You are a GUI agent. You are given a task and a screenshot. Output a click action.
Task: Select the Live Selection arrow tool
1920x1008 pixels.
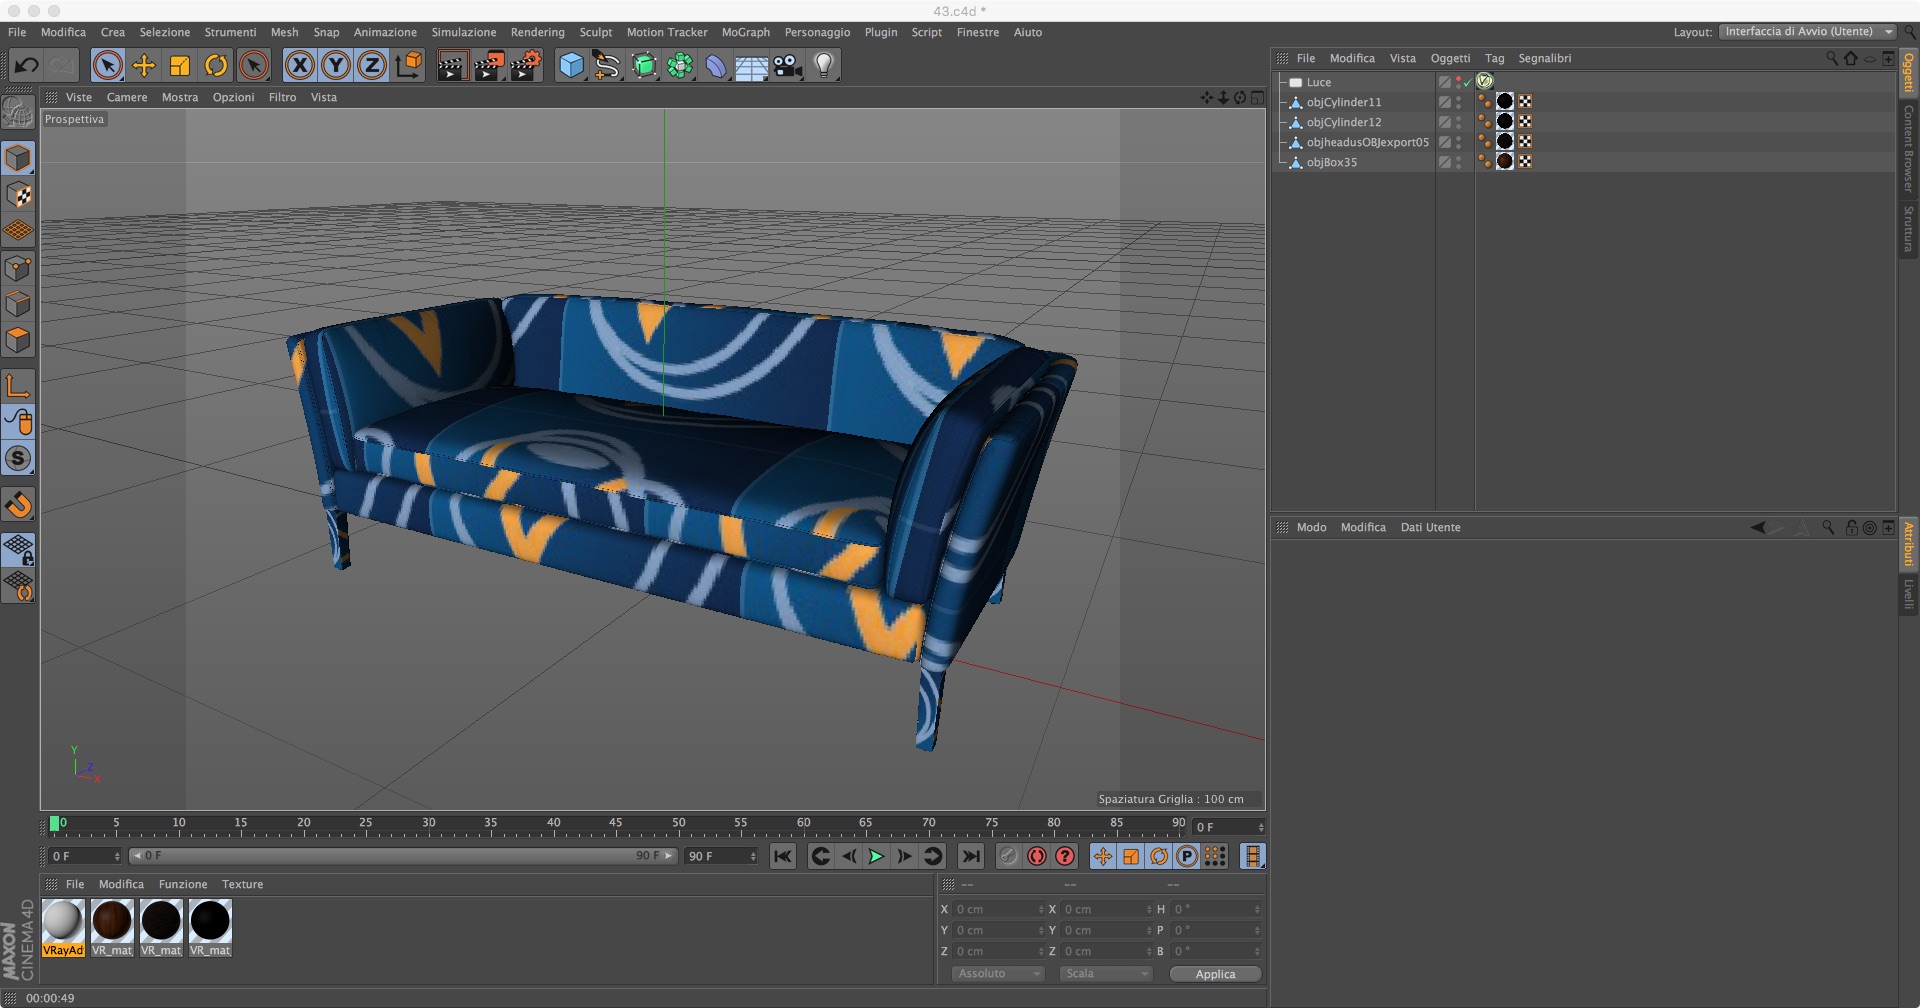tap(107, 66)
